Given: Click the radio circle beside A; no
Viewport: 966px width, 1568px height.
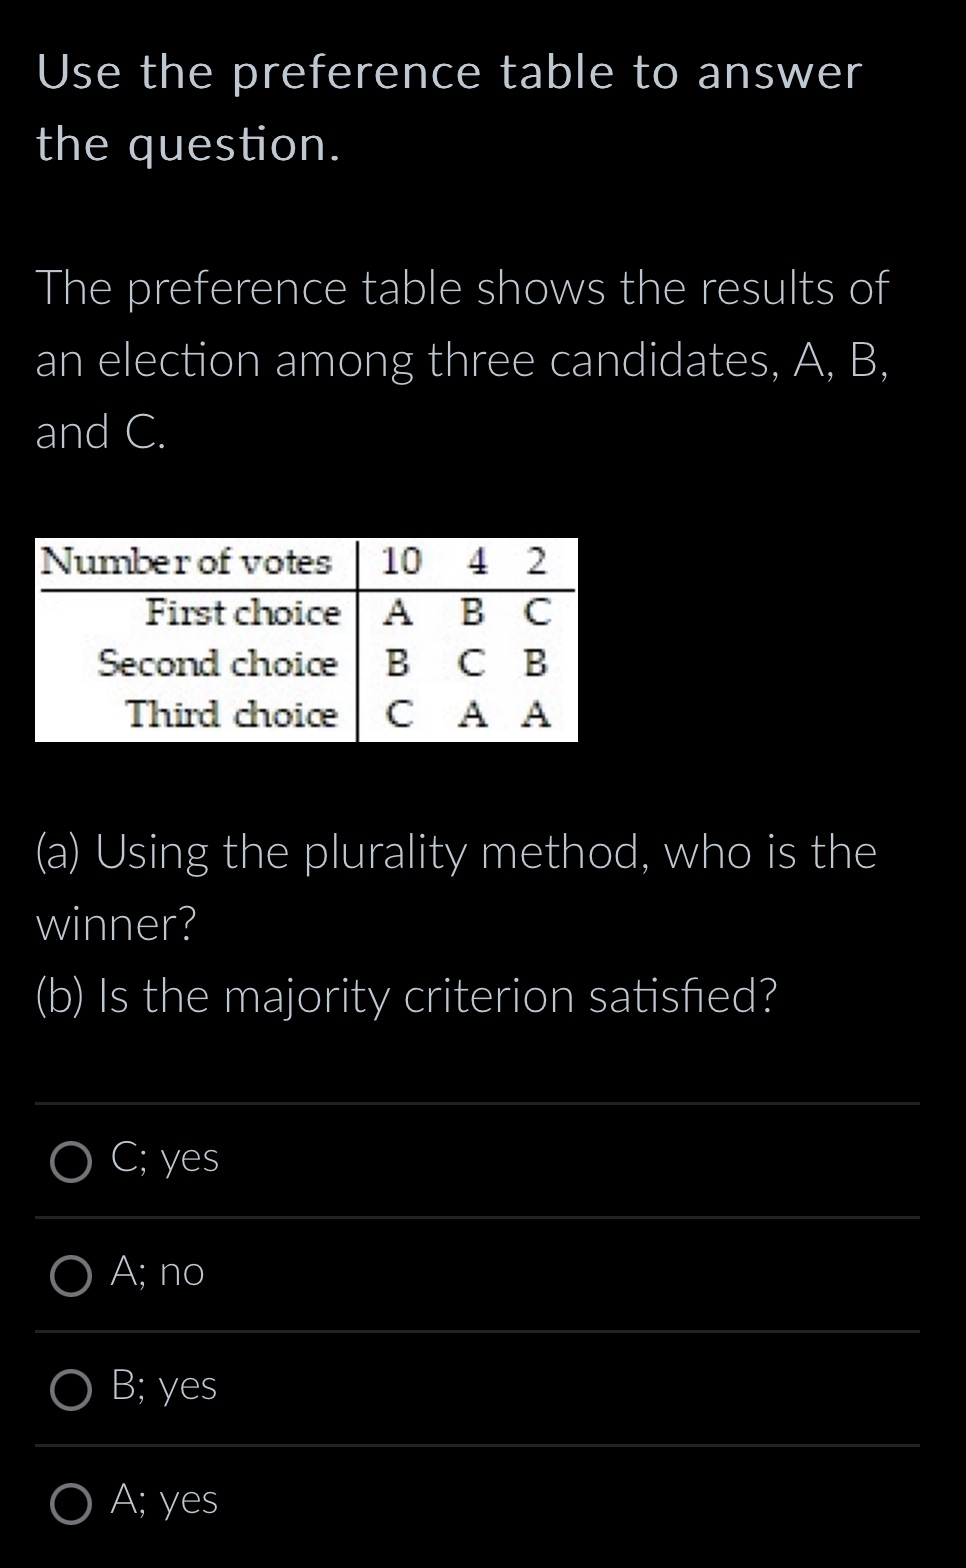Looking at the screenshot, I should (x=69, y=1276).
